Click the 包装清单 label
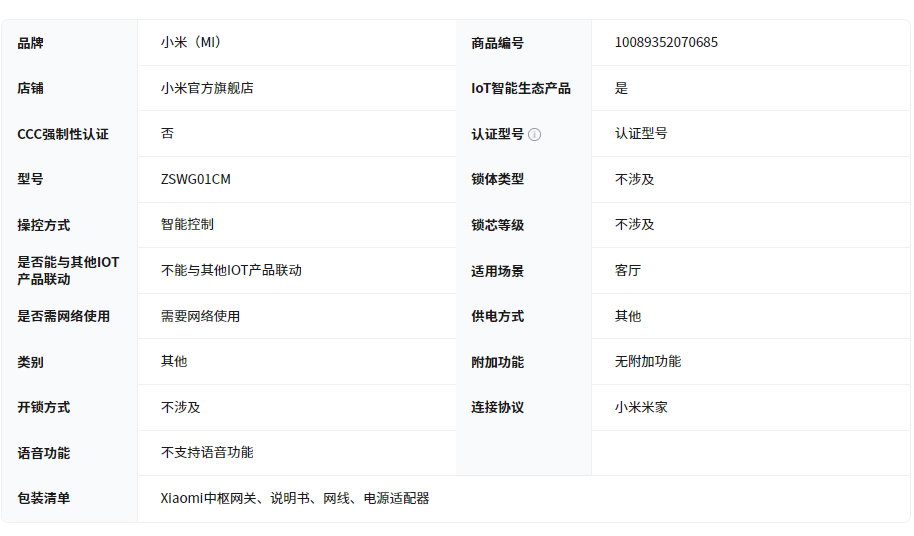Viewport: 914px width, 536px height. (x=44, y=499)
